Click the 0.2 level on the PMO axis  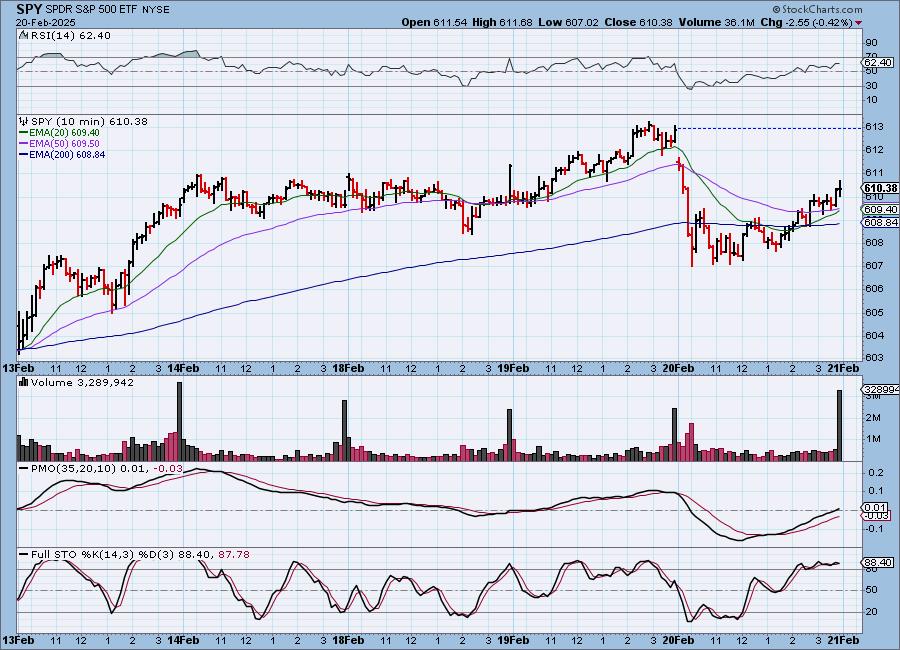point(875,472)
